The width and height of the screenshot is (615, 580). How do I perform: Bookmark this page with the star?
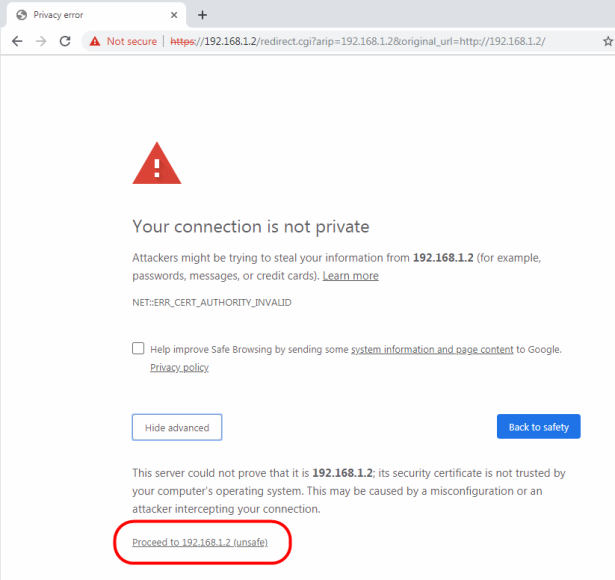pos(607,41)
